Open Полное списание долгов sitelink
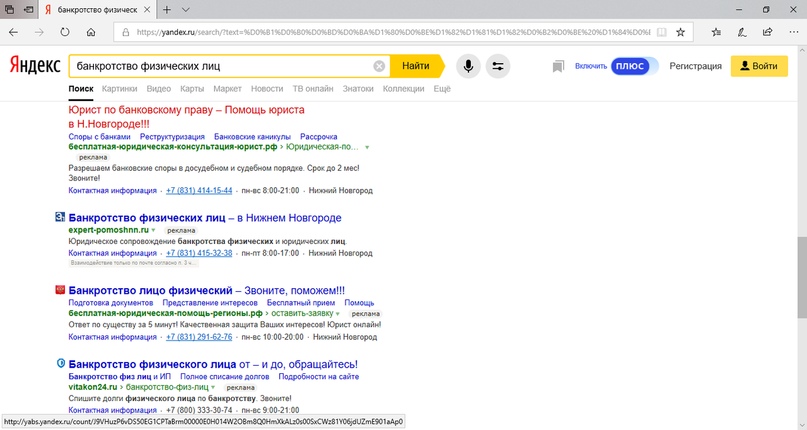807x430 pixels. [x=224, y=376]
